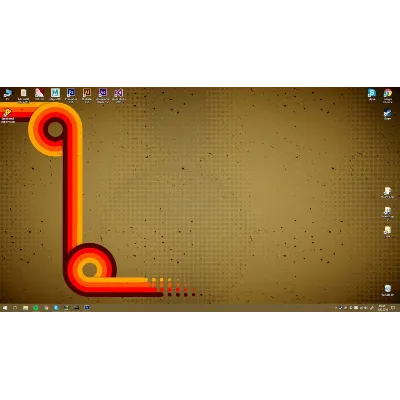
Task: Select the Steam desktop shortcut
Action: point(387,114)
